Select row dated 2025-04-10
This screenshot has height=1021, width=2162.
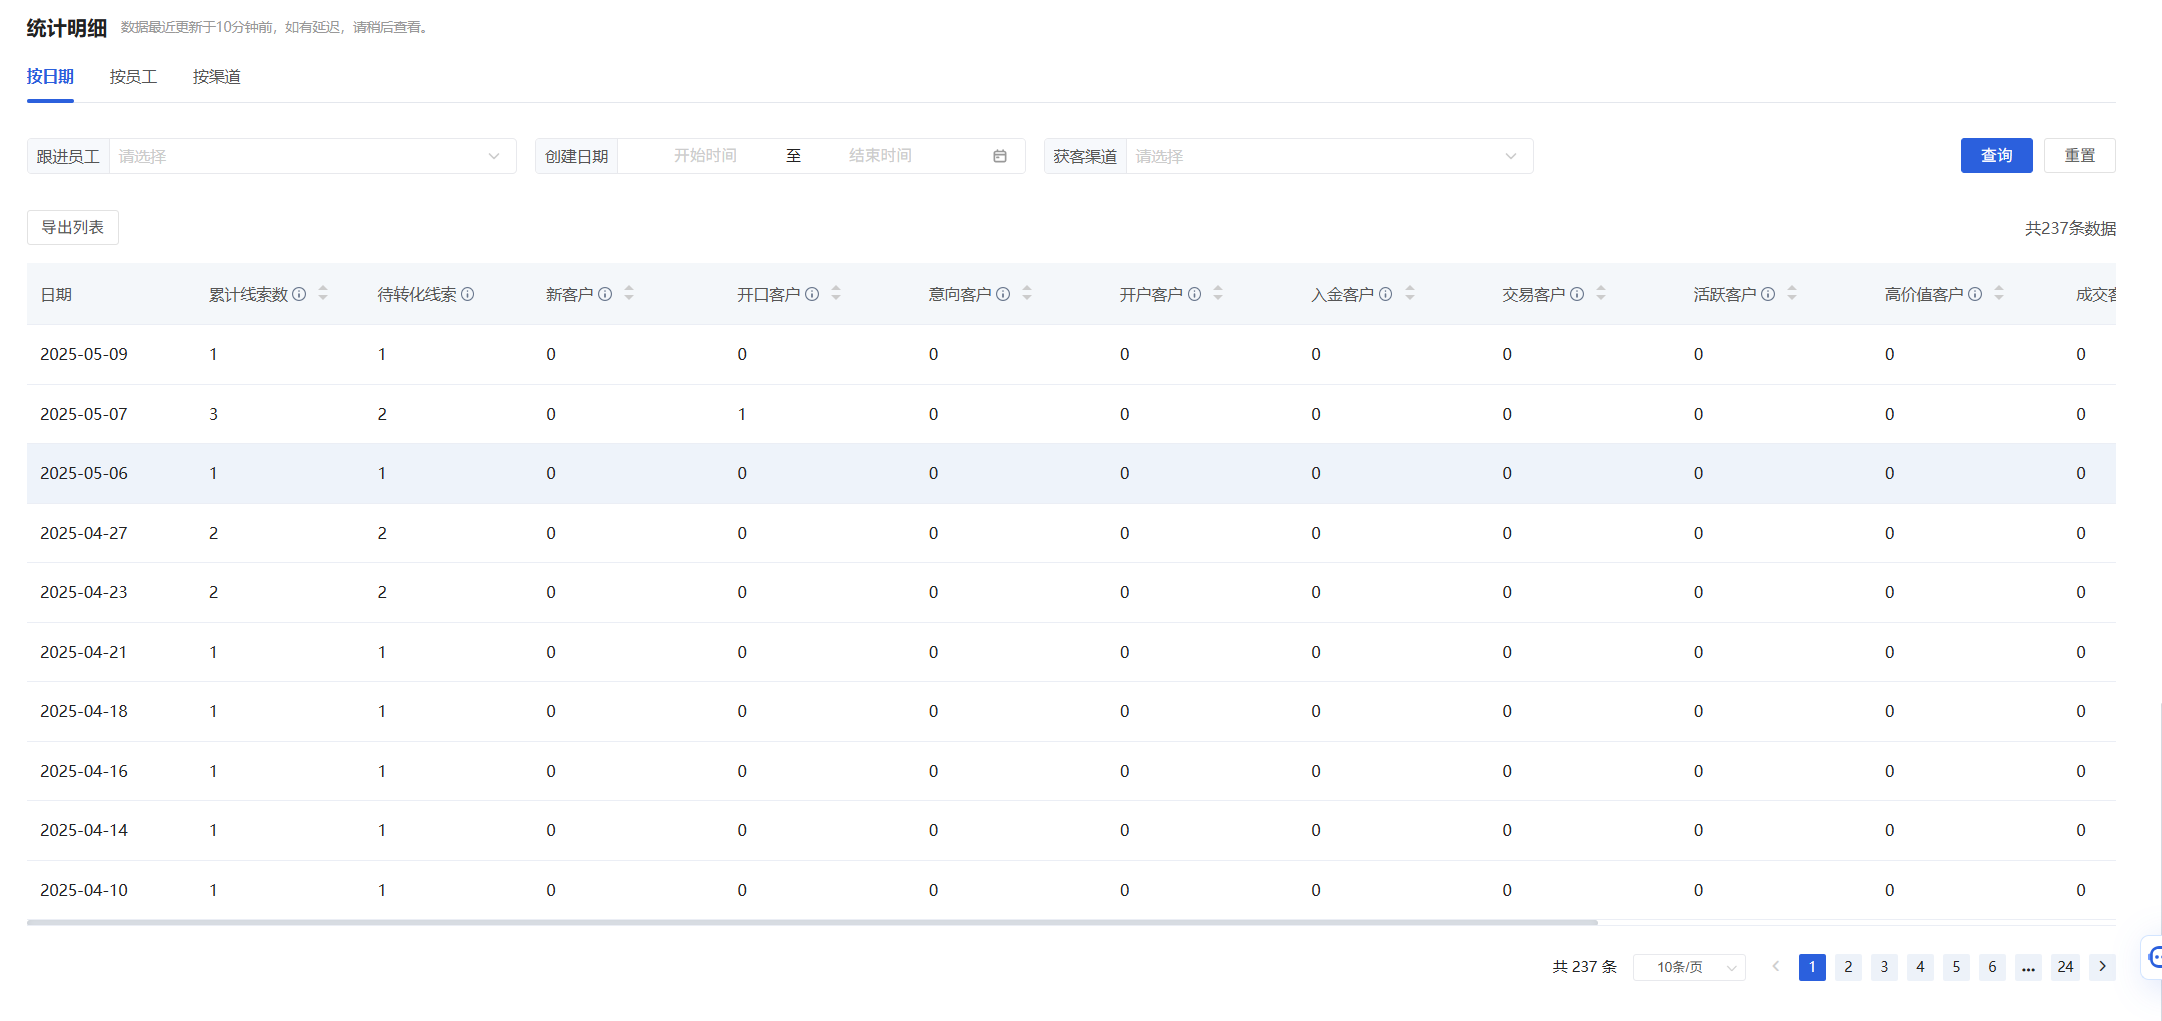tap(1071, 890)
